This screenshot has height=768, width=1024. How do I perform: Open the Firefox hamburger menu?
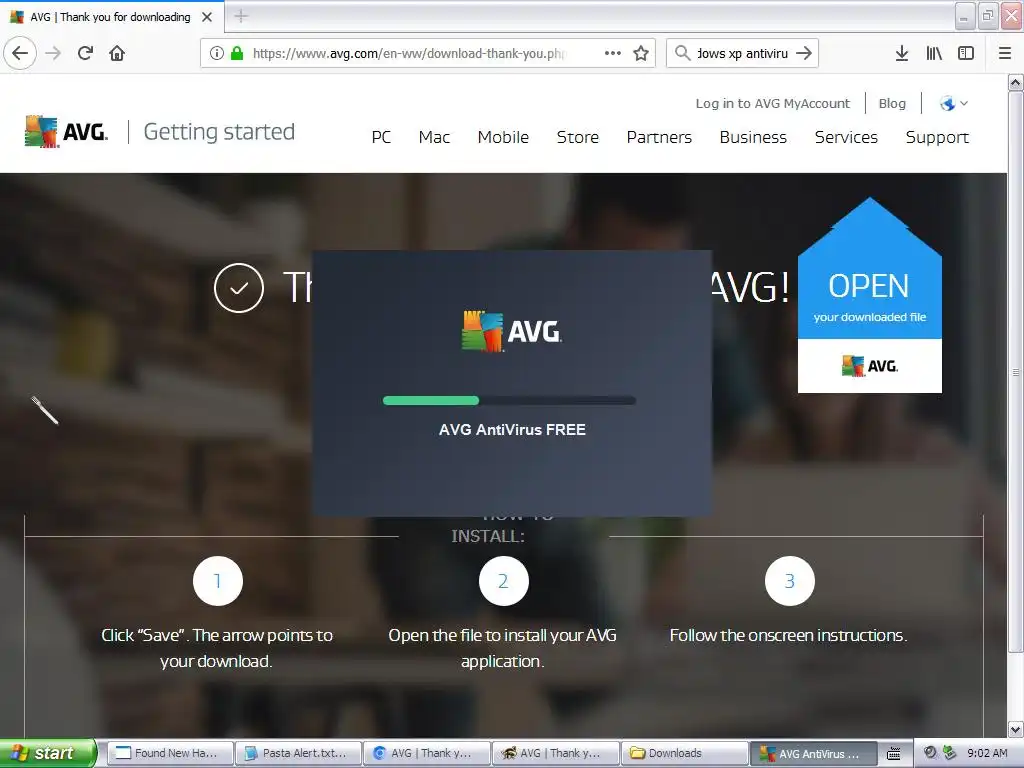pos(1005,53)
